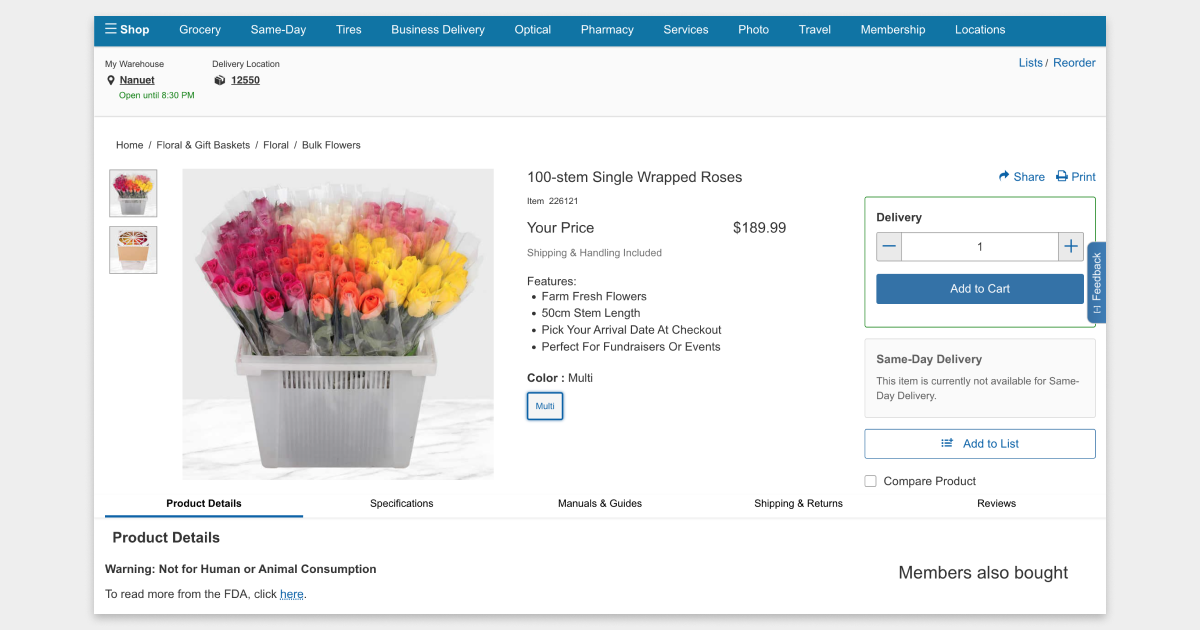Viewport: 1200px width, 630px height.
Task: Open the Pharmacy menu item
Action: [x=607, y=29]
